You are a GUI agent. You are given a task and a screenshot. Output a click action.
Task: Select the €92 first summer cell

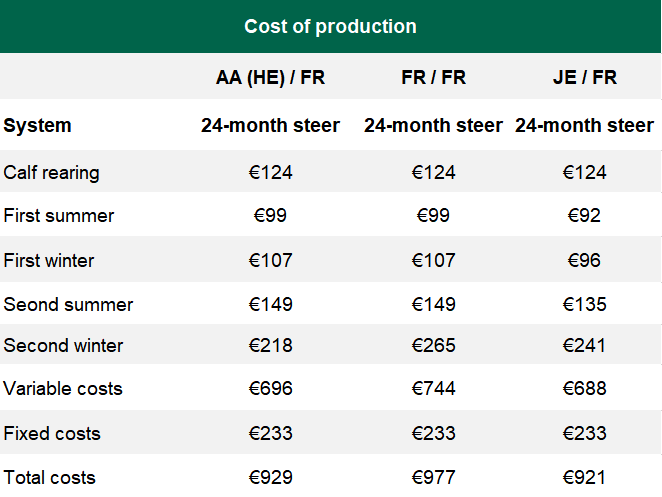tap(584, 216)
